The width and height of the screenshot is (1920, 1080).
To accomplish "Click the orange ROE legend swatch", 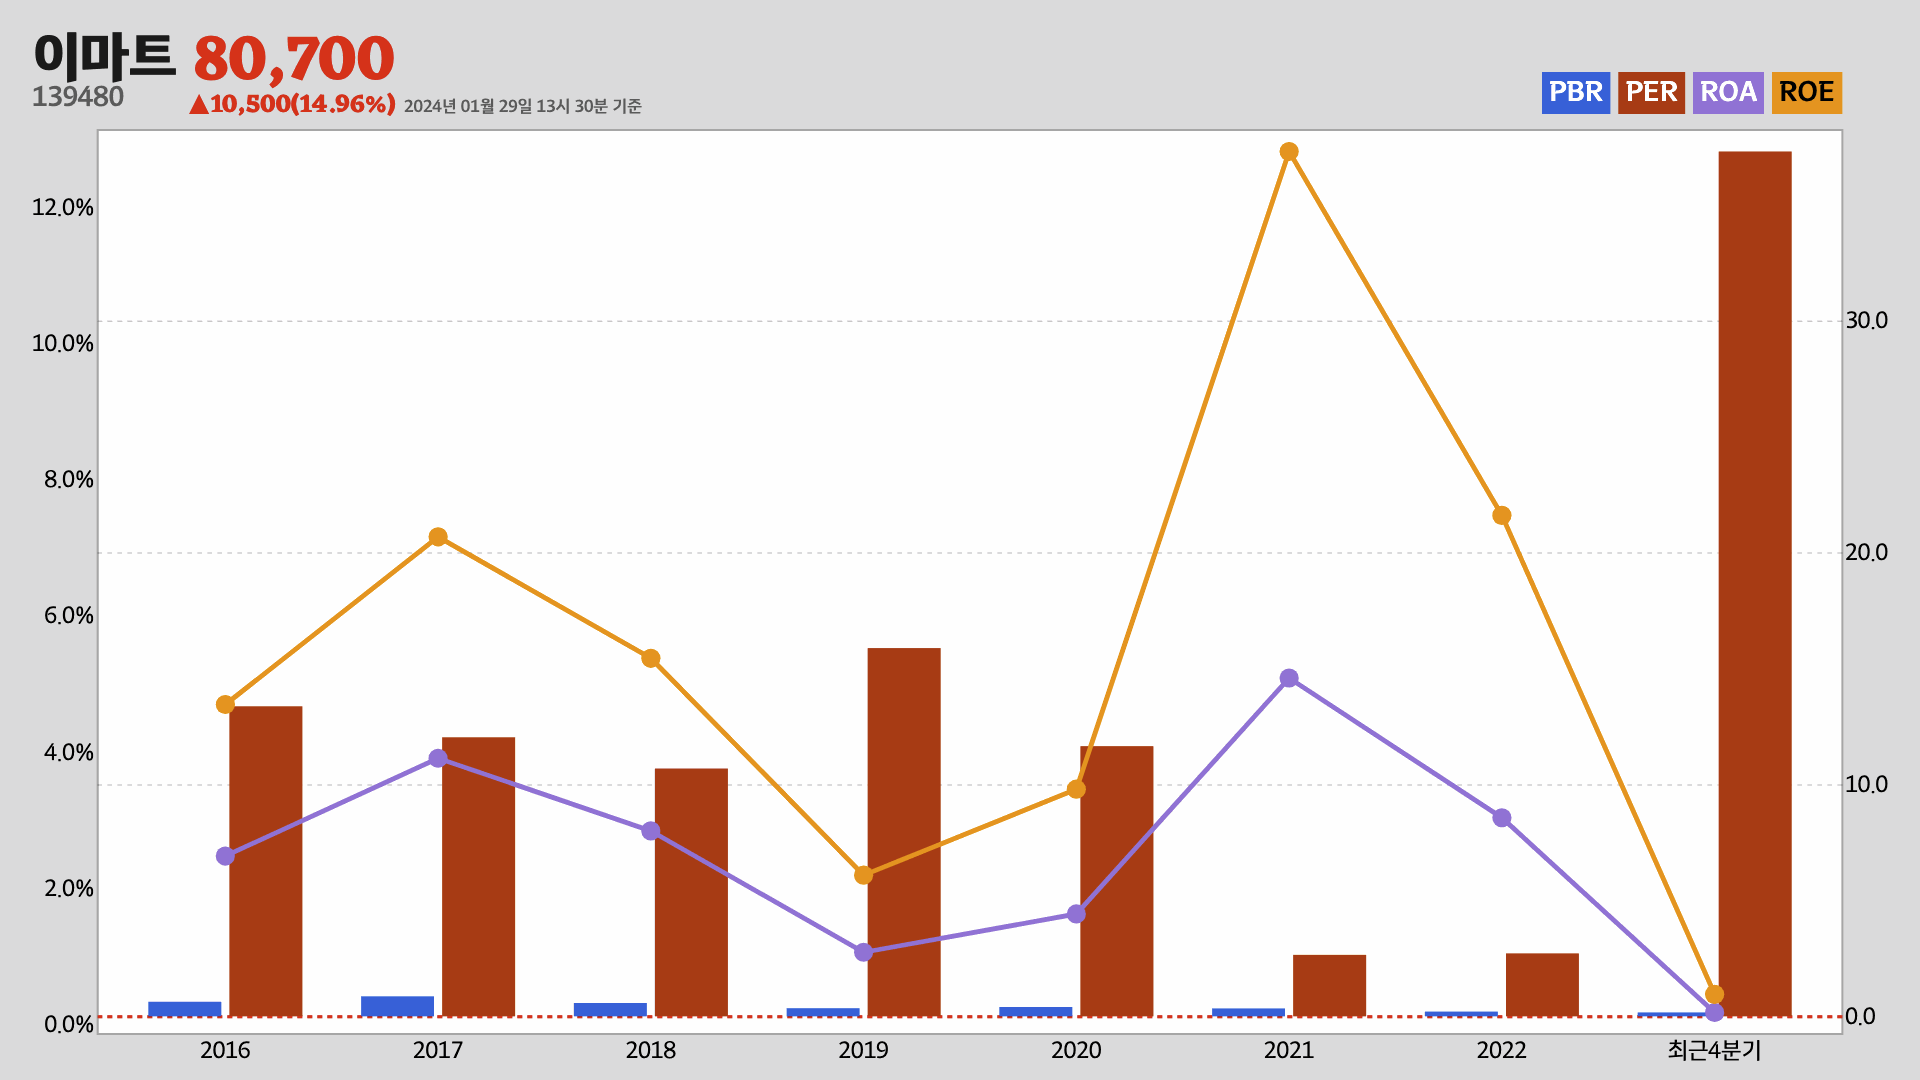I will point(1806,93).
